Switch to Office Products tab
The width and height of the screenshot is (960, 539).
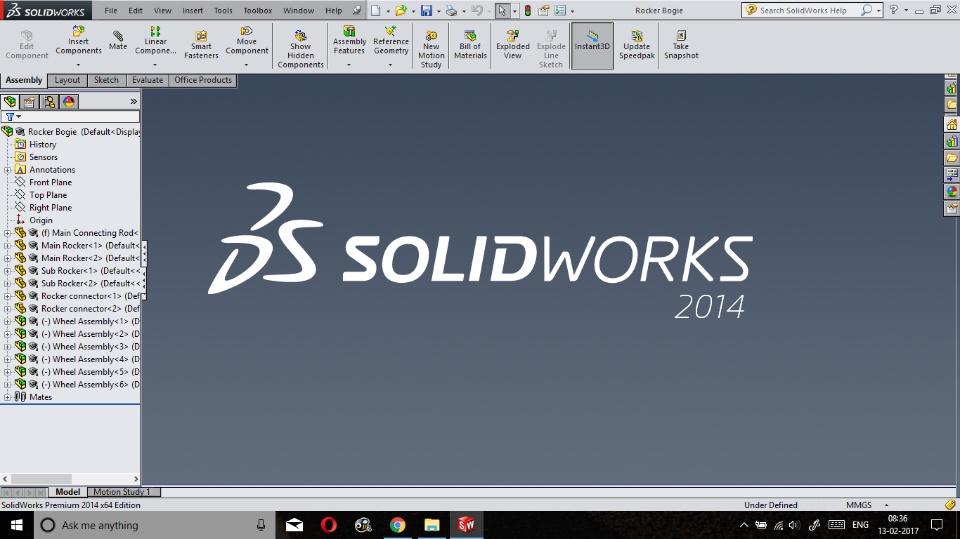[203, 80]
